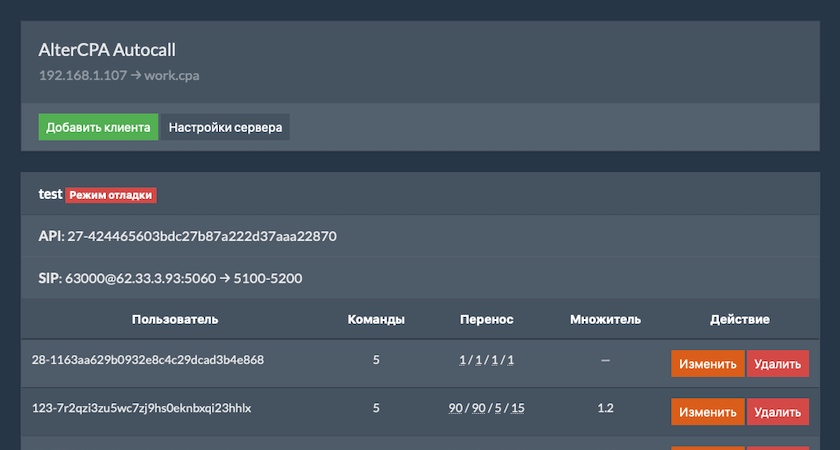This screenshot has height=450, width=840.
Task: Click the 90 / 90 / 5 / 15 transfer value
Action: (x=486, y=408)
